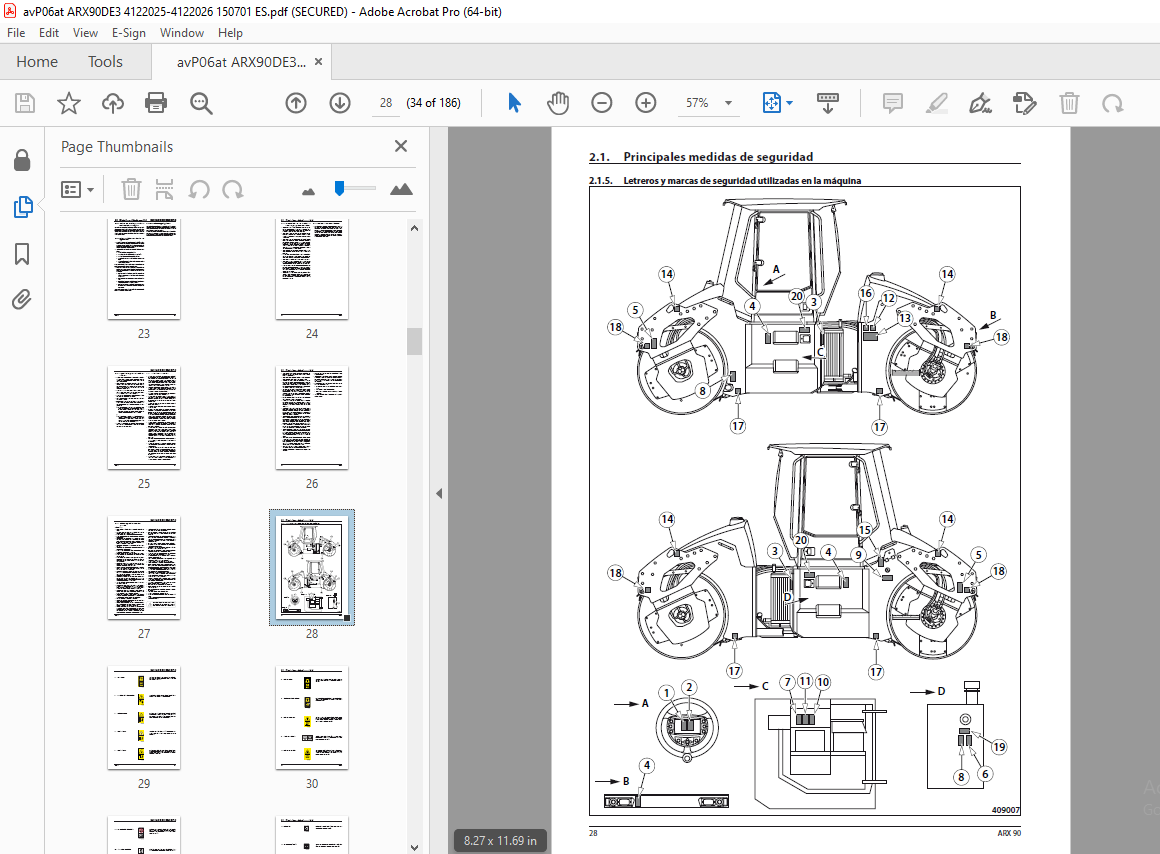The image size is (1160, 854).
Task: Click the toolbar rotate icon
Action: pyautogui.click(x=1113, y=103)
